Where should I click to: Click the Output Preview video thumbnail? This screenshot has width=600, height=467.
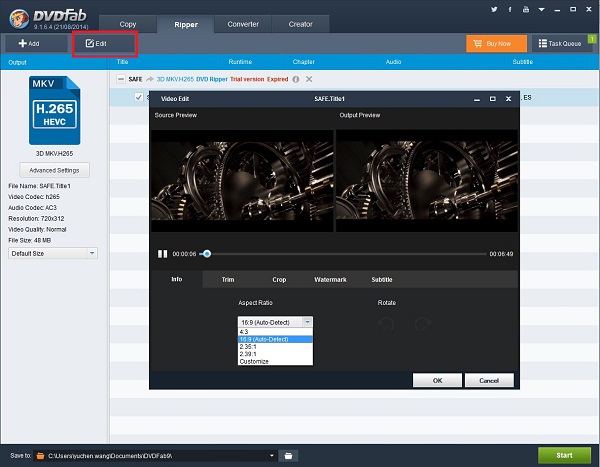(x=427, y=181)
